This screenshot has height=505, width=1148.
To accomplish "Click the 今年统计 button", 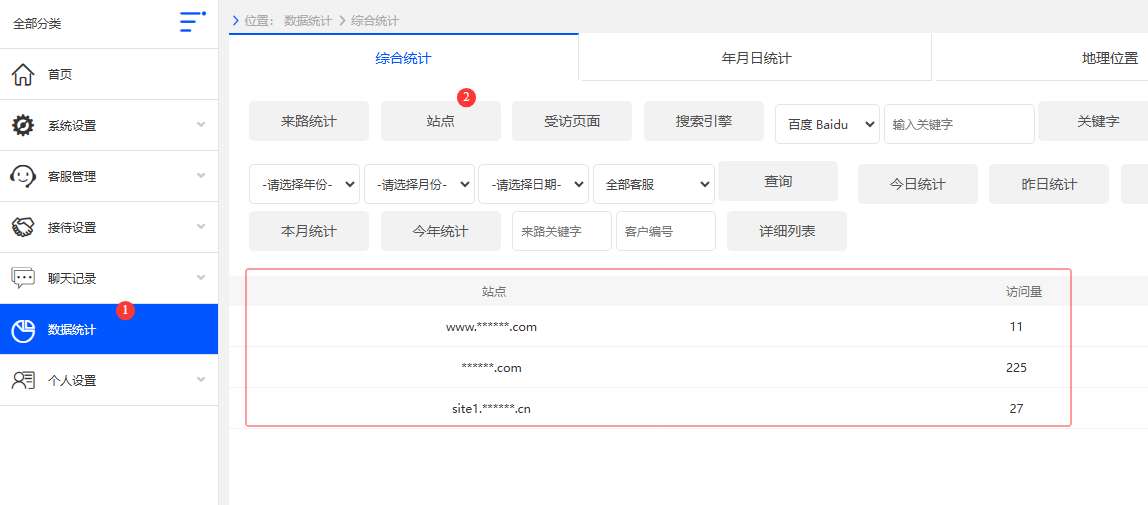I will pos(441,231).
